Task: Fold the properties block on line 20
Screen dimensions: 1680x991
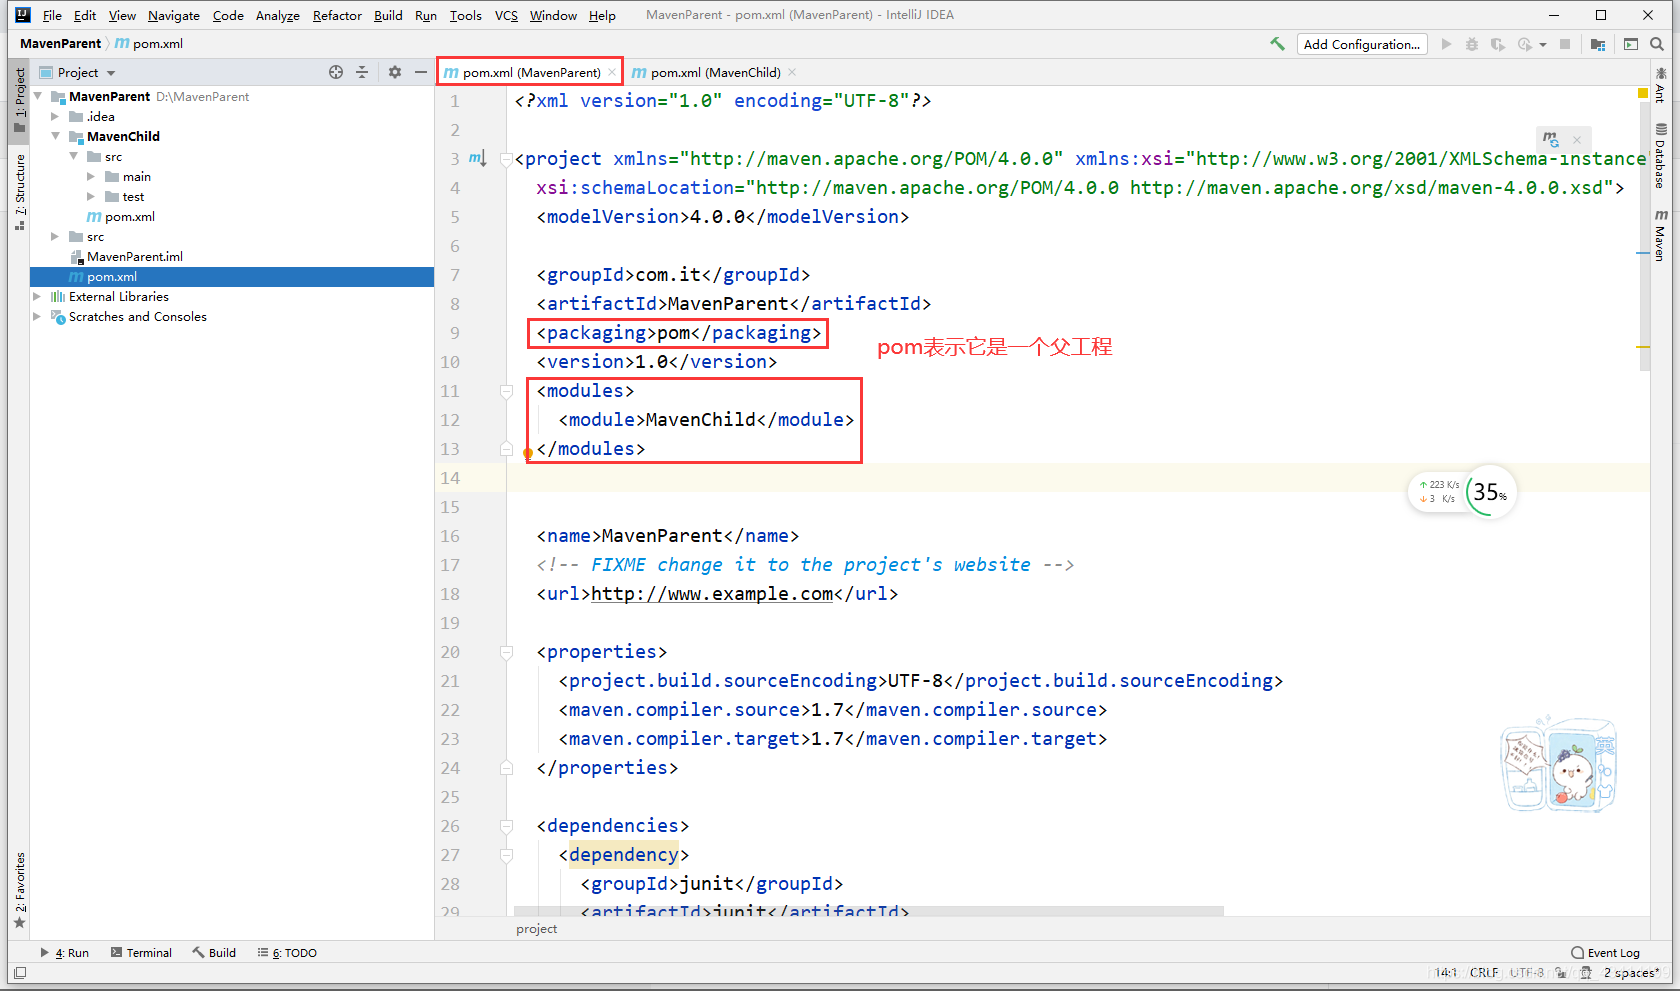Action: (x=506, y=652)
